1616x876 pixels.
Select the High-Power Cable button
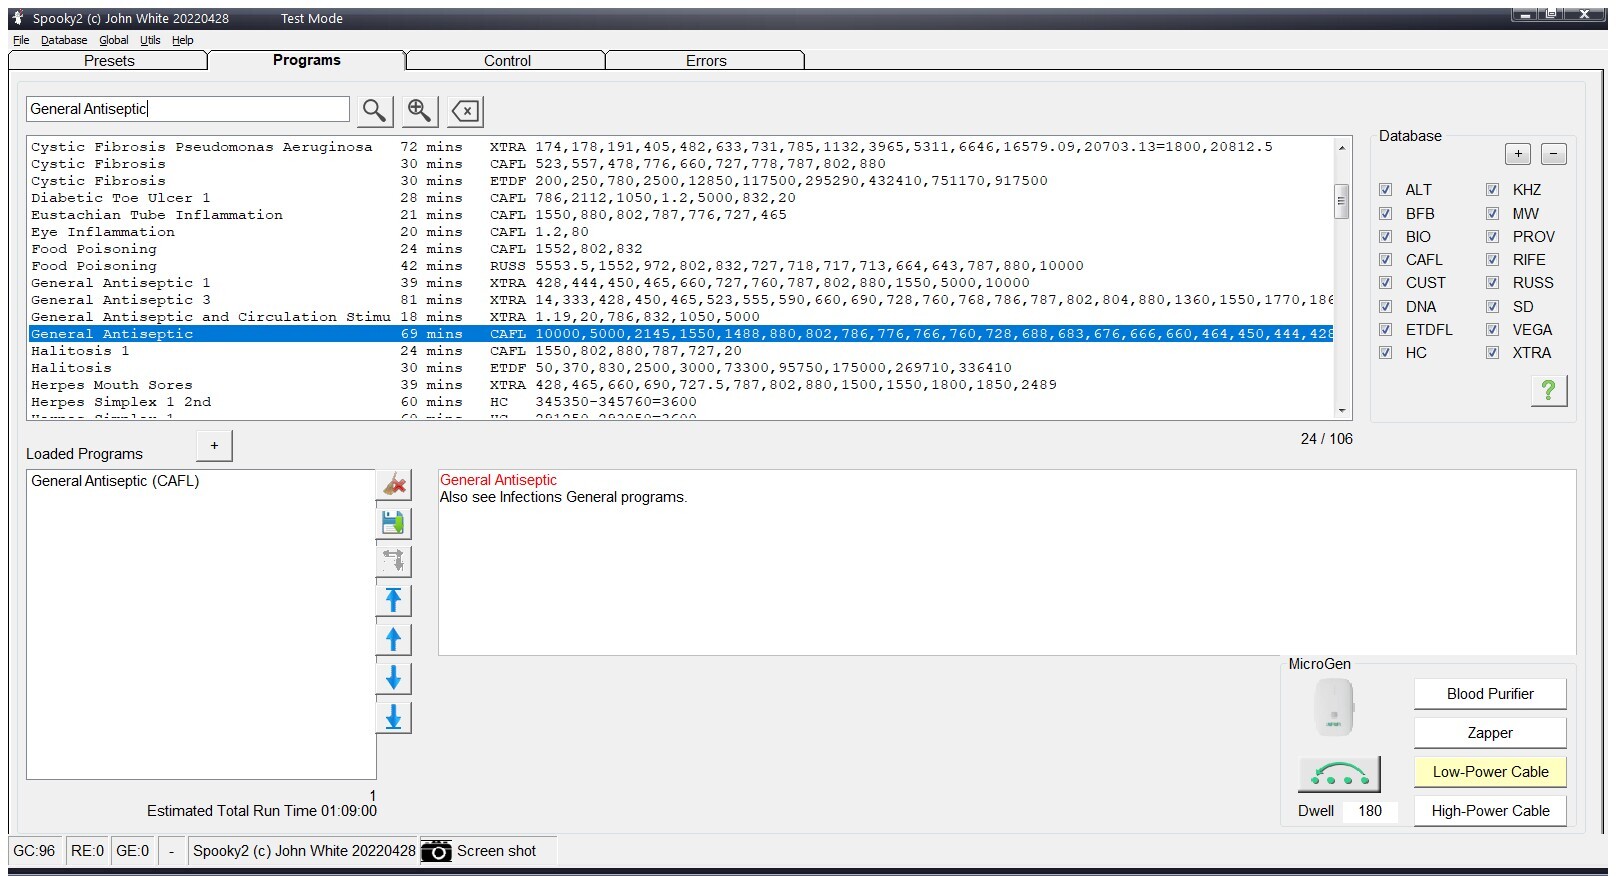tap(1489, 811)
